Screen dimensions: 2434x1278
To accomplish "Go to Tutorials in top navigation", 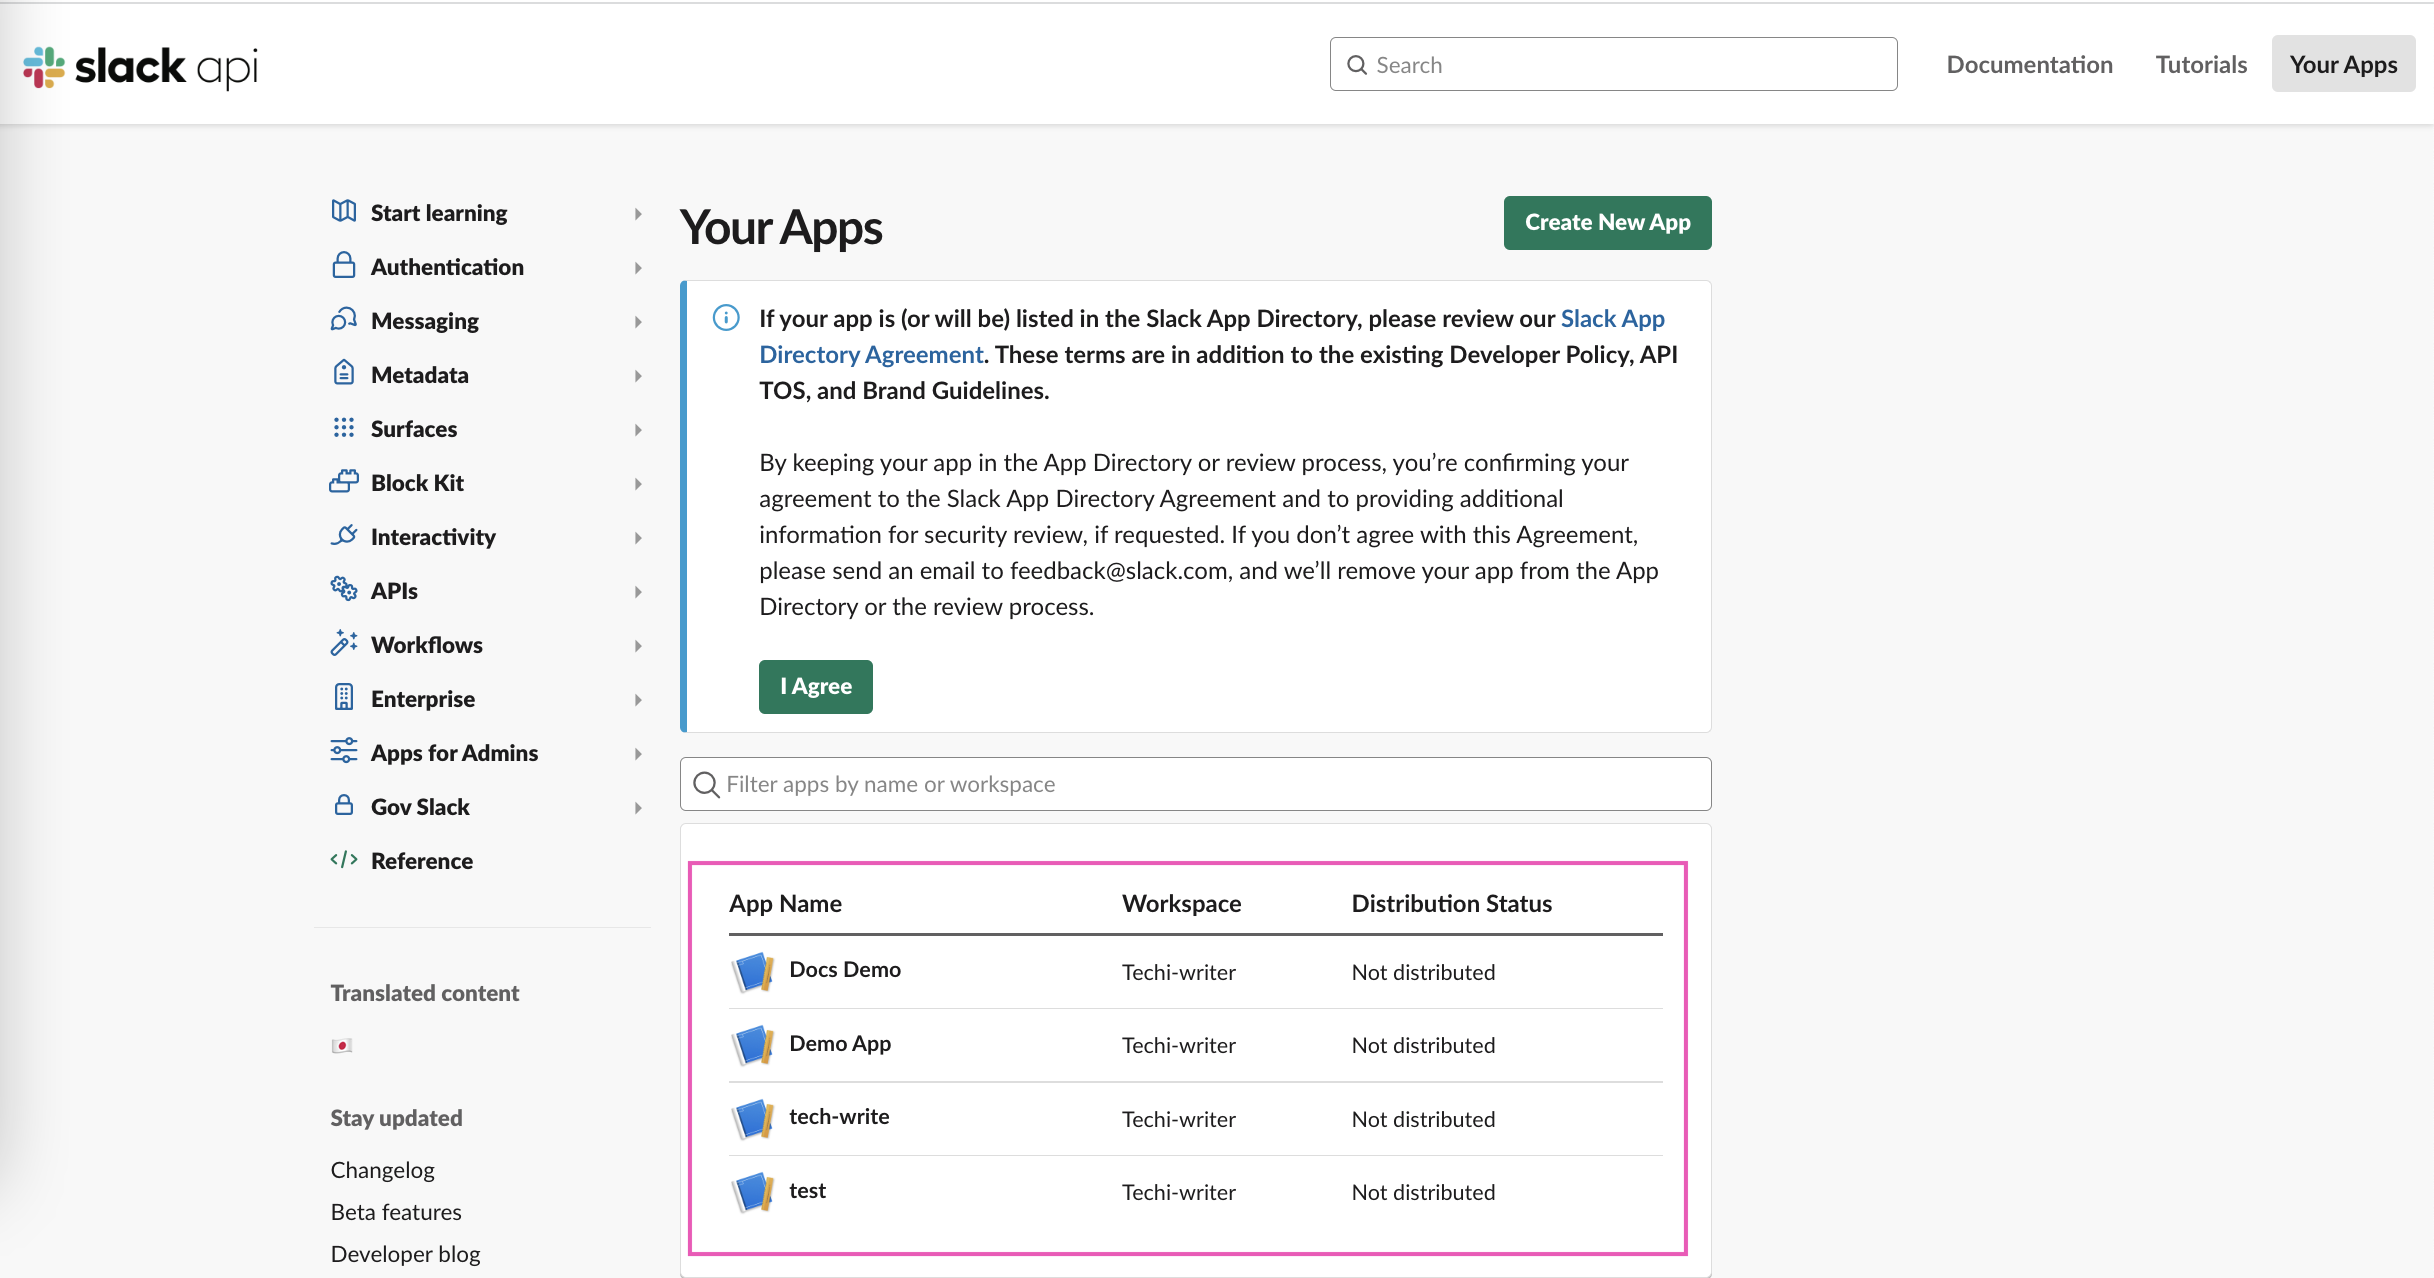I will 2201,64.
